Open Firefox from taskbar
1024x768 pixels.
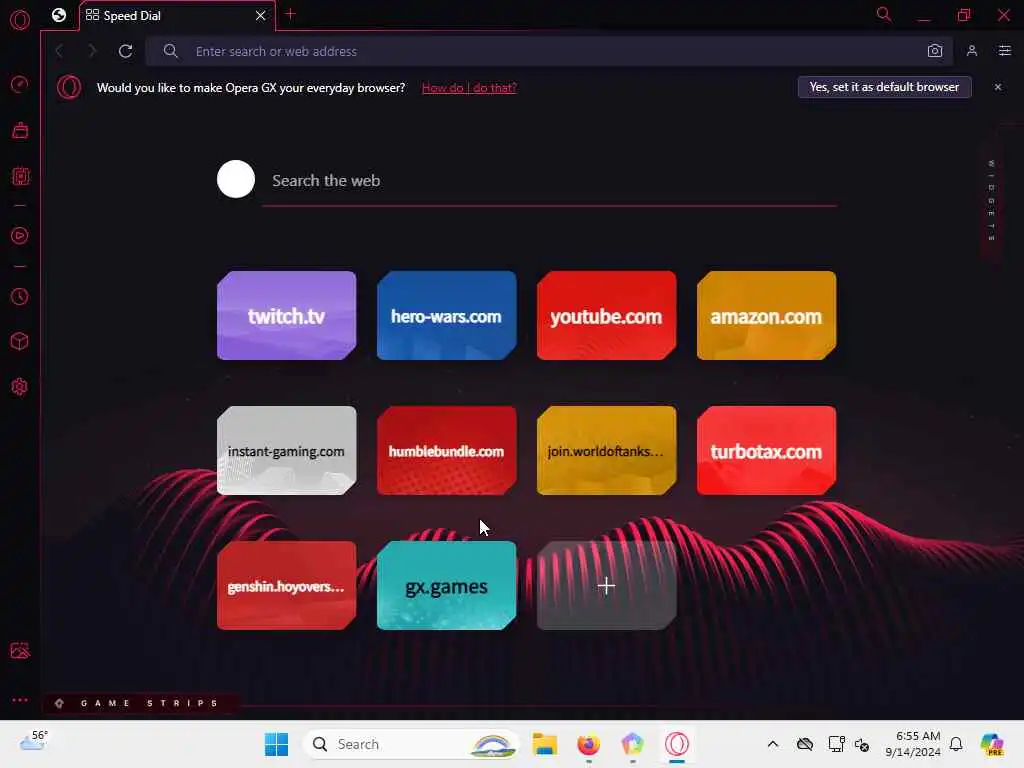pyautogui.click(x=588, y=744)
